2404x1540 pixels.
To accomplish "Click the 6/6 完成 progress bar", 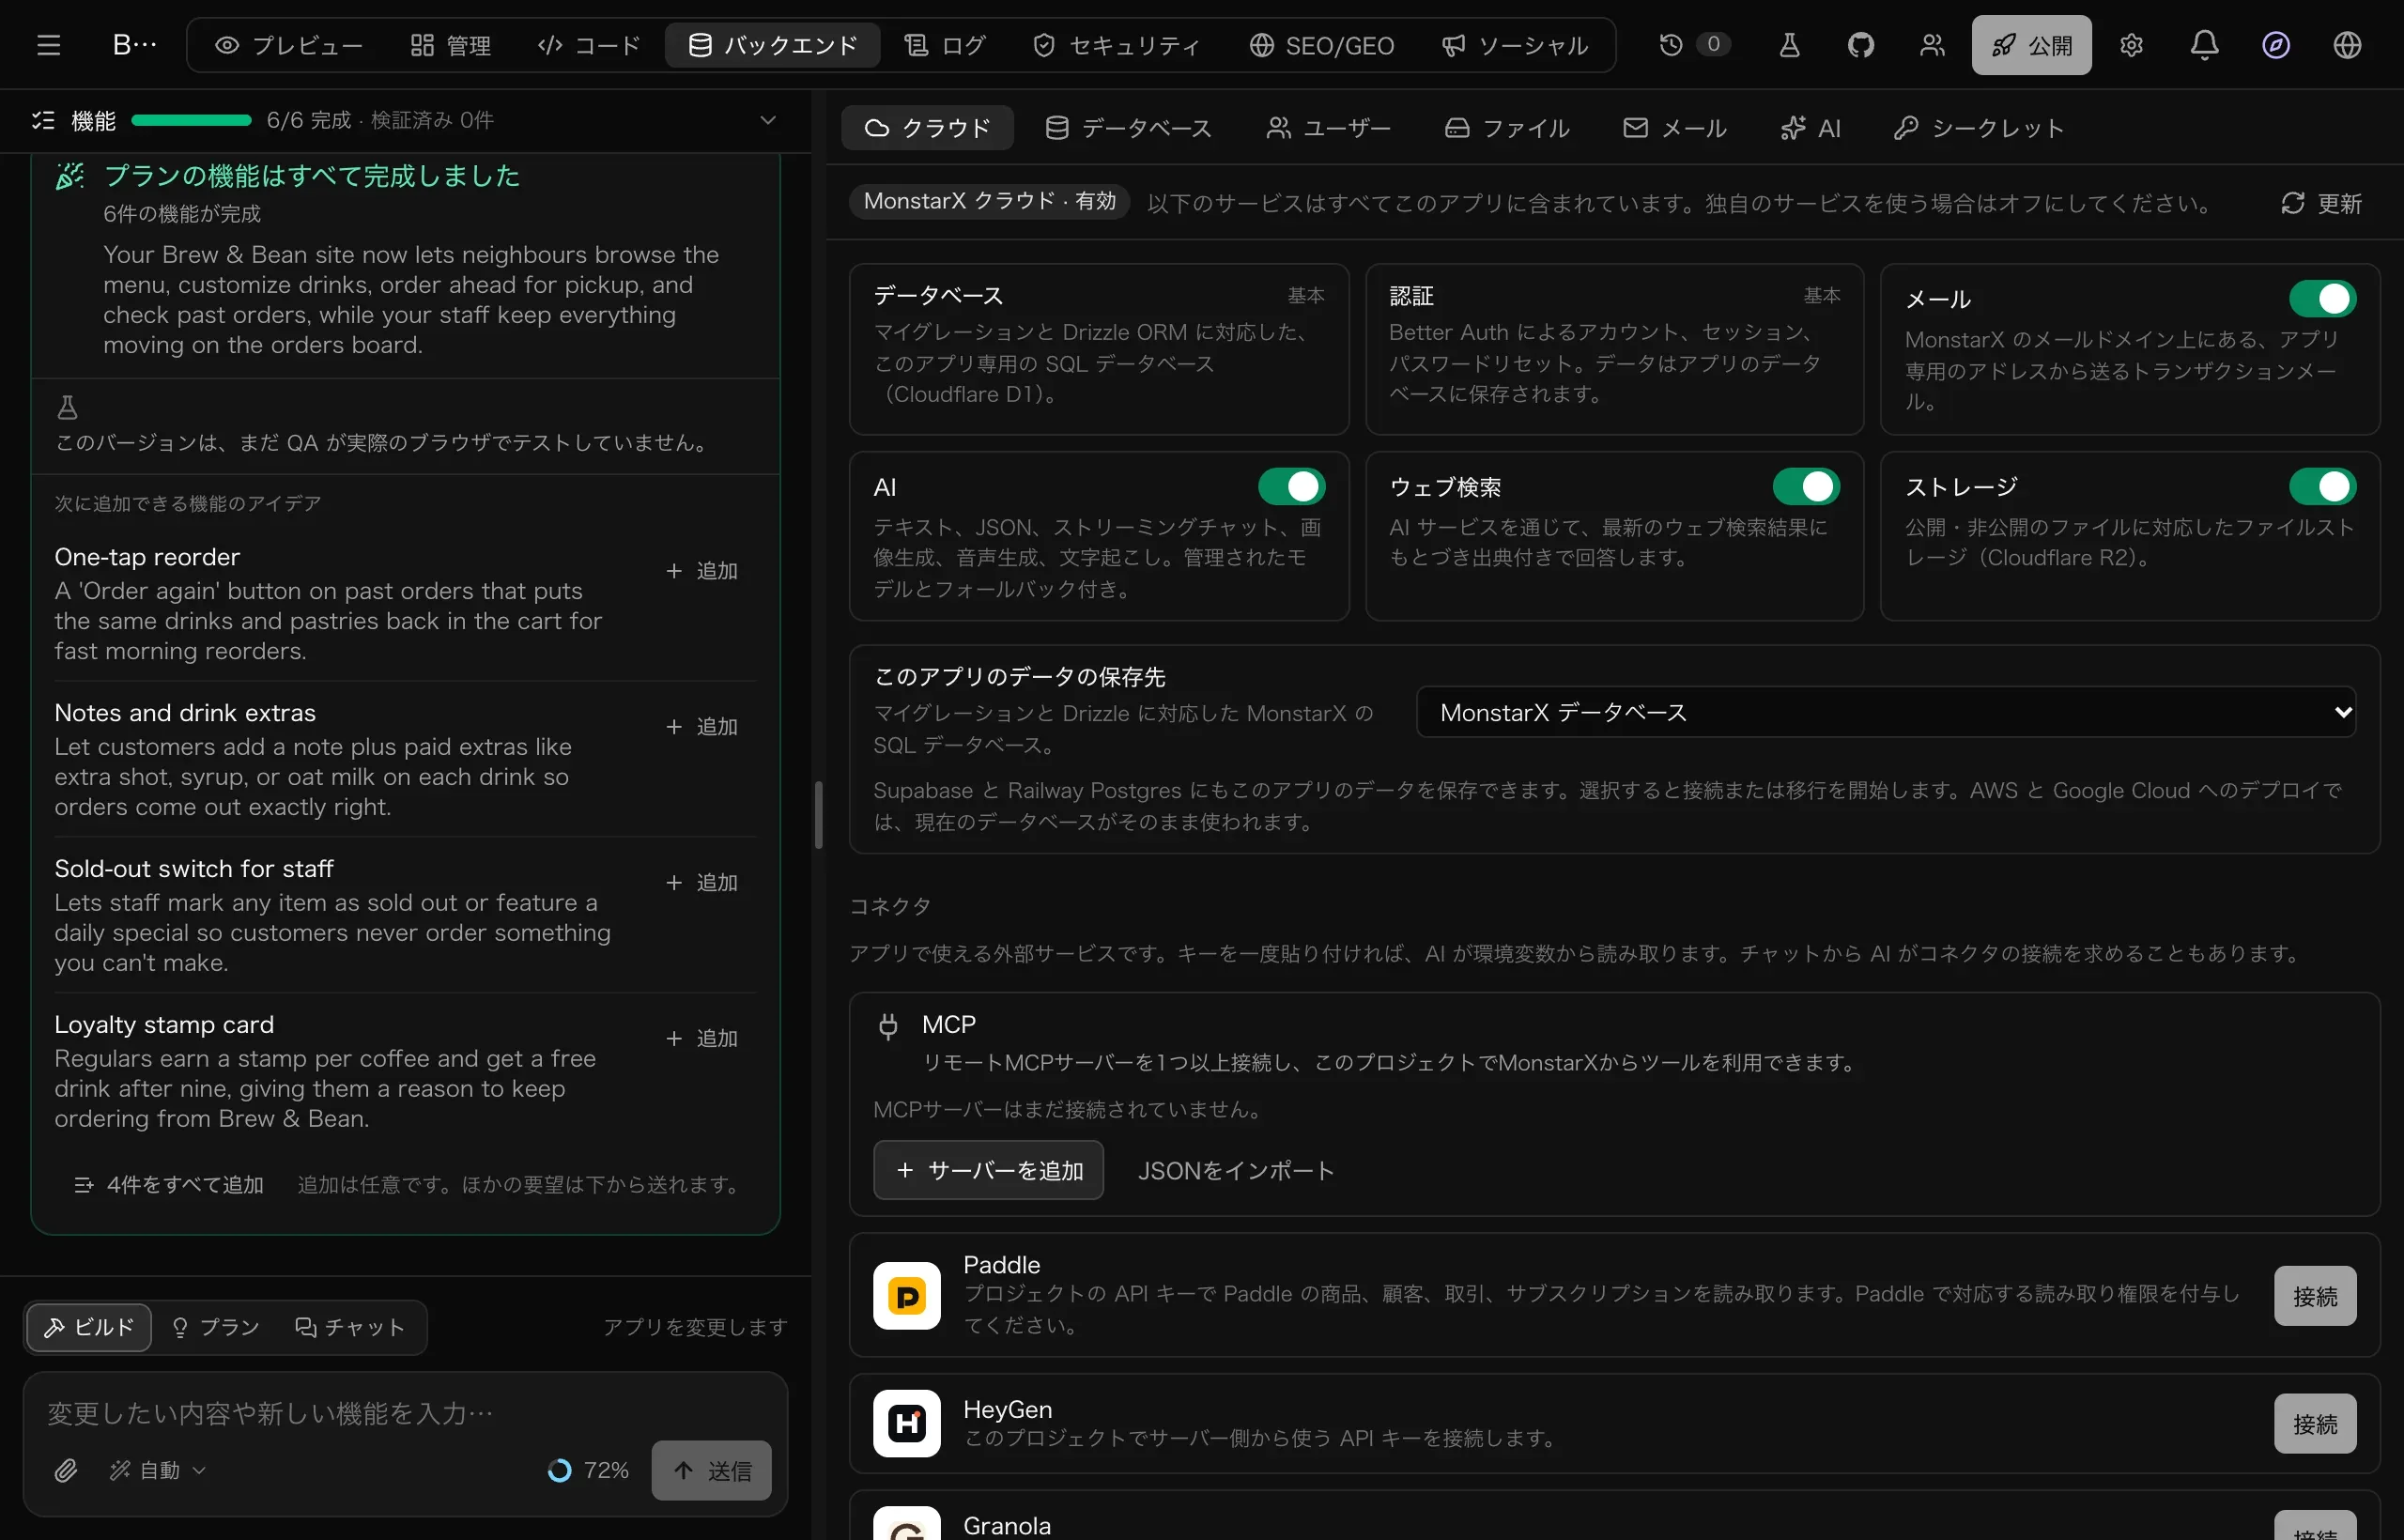I will pos(191,121).
